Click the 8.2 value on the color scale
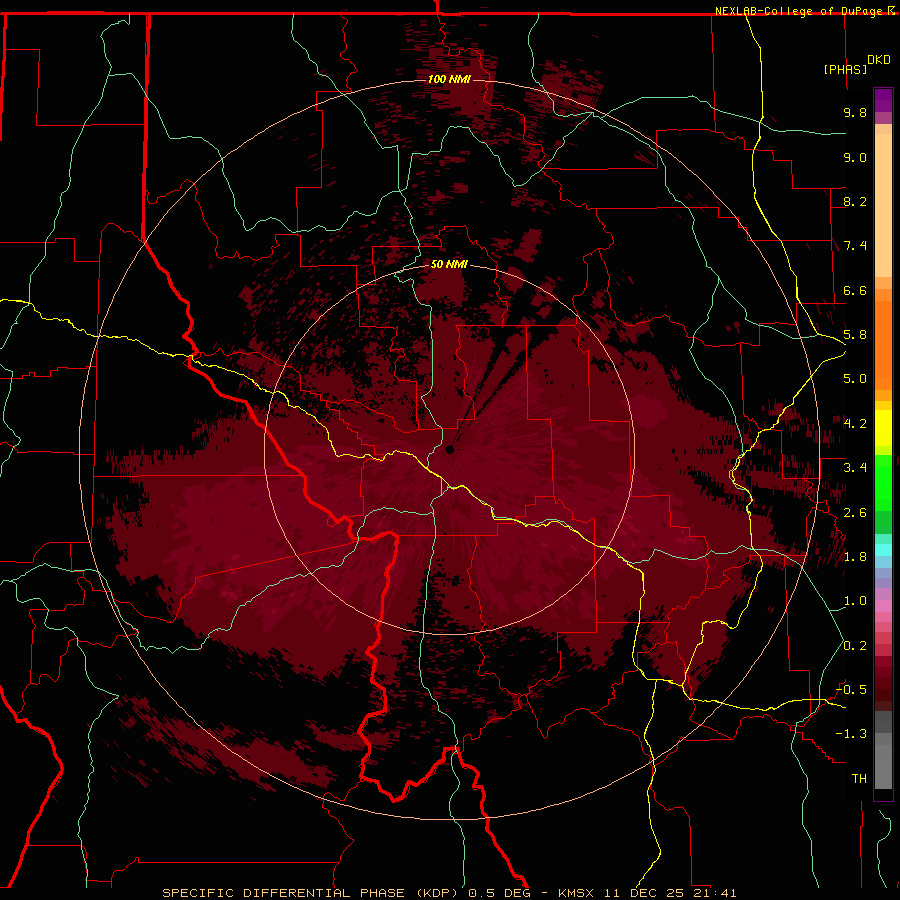This screenshot has height=900, width=900. pyautogui.click(x=855, y=201)
